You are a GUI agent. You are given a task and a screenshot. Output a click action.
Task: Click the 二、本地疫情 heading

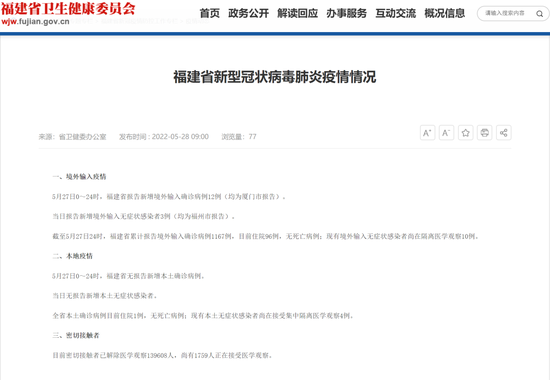point(73,256)
